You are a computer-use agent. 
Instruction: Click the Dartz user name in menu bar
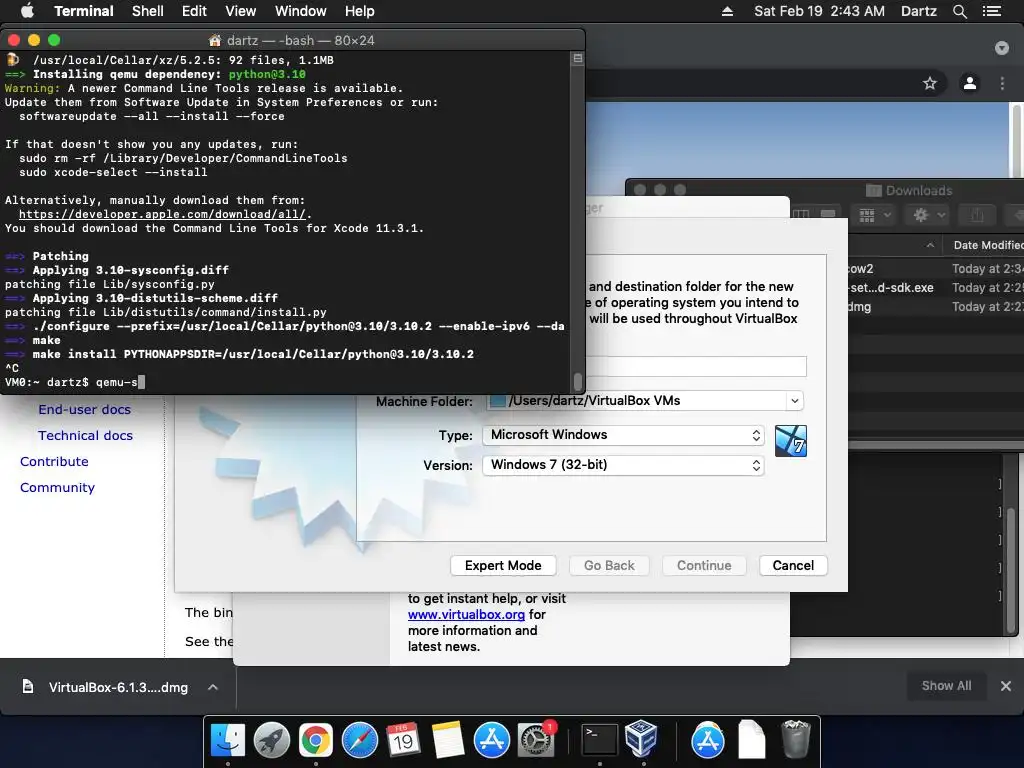[x=918, y=11]
